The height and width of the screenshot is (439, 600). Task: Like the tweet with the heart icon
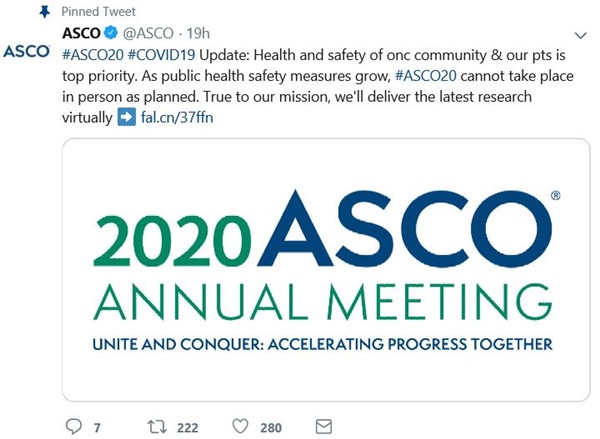pos(241,426)
